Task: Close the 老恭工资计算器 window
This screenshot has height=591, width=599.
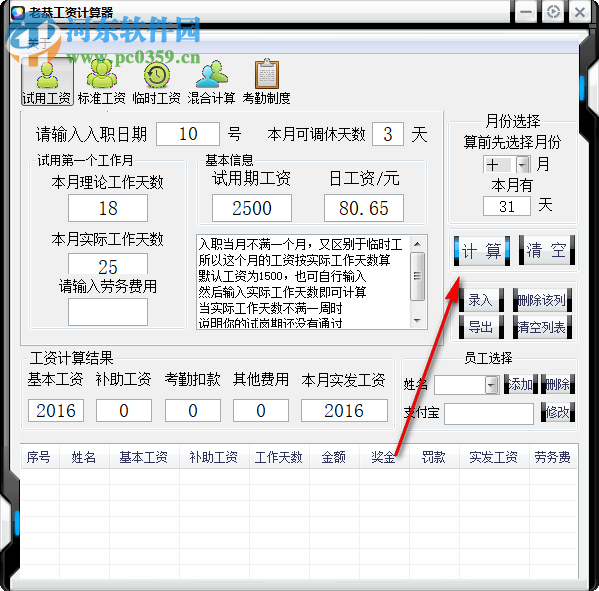Action: (580, 12)
